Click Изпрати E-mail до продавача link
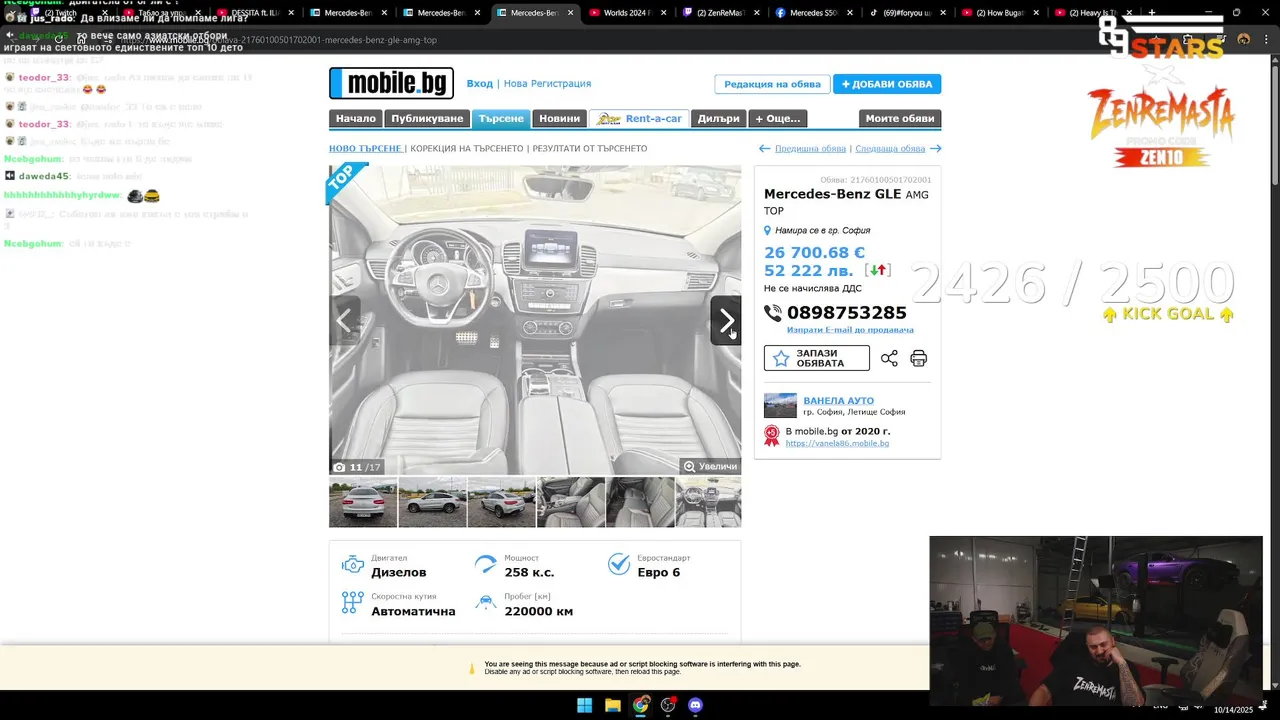The image size is (1280, 720). click(850, 330)
